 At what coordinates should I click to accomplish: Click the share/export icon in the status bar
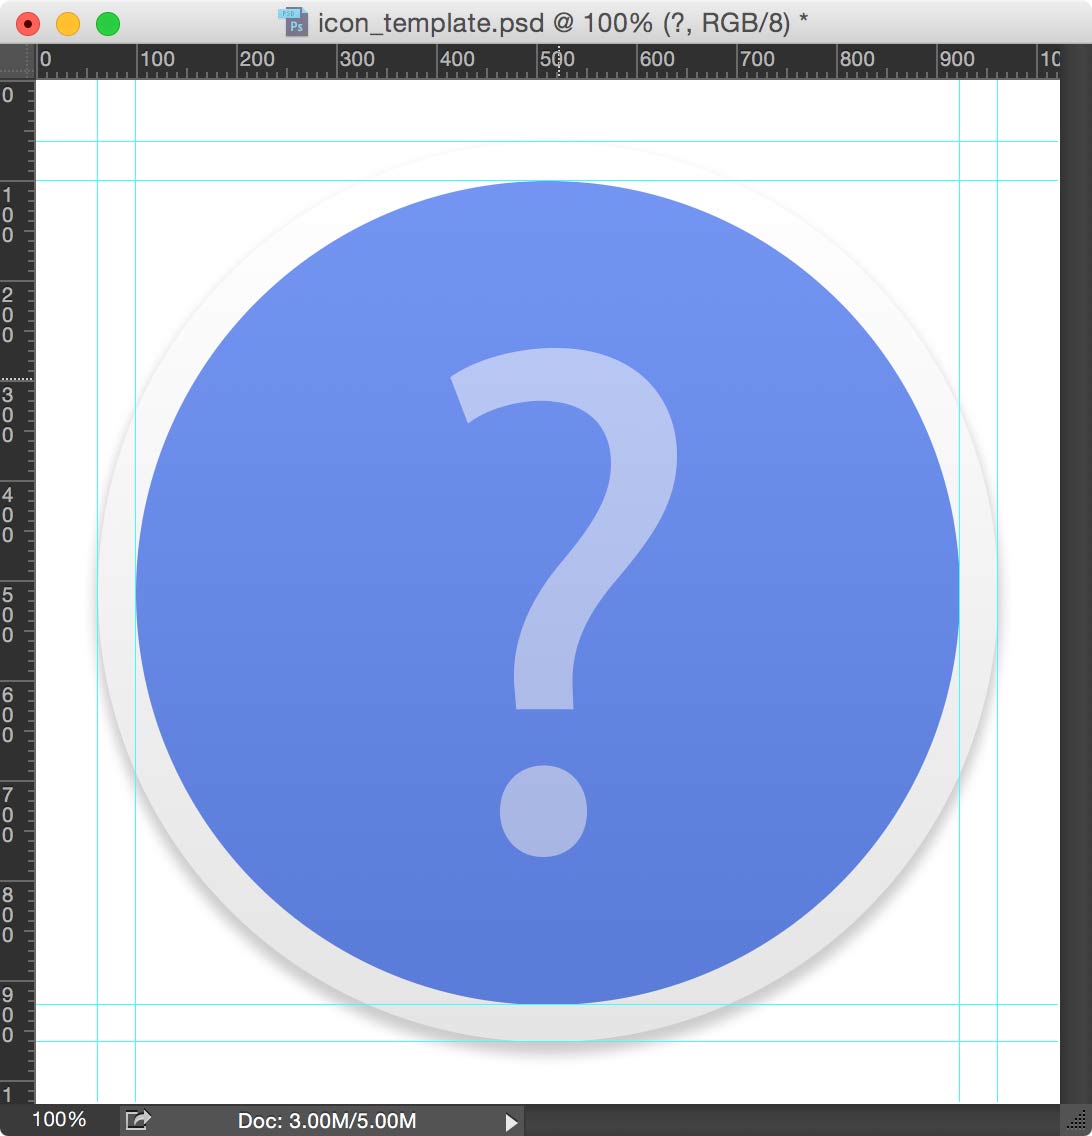[138, 1120]
